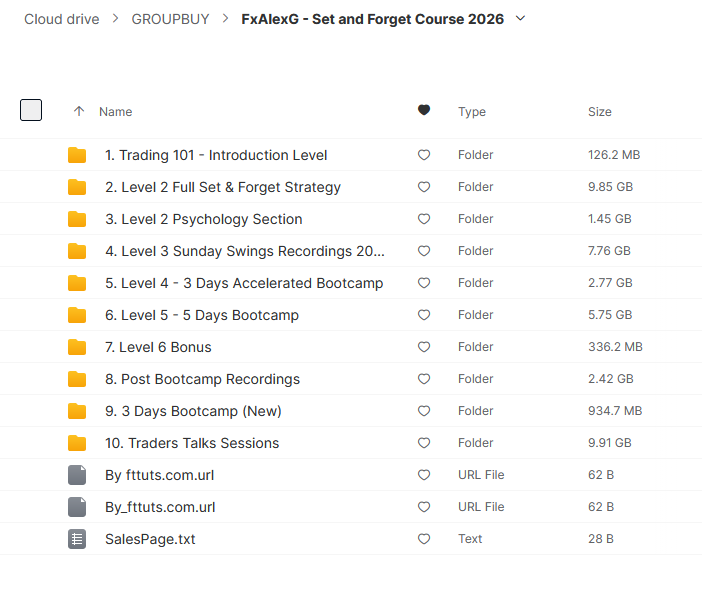Click folder icon of 3. Level 2 Psychology Section
The image size is (702, 605).
[x=77, y=219]
